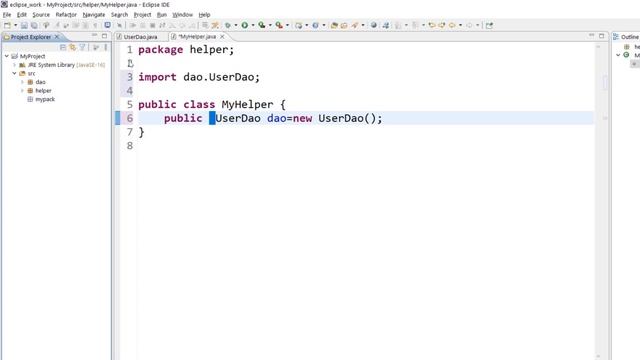The image size is (640, 360).
Task: Click the New Java Package toolbar icon
Action: point(299,25)
